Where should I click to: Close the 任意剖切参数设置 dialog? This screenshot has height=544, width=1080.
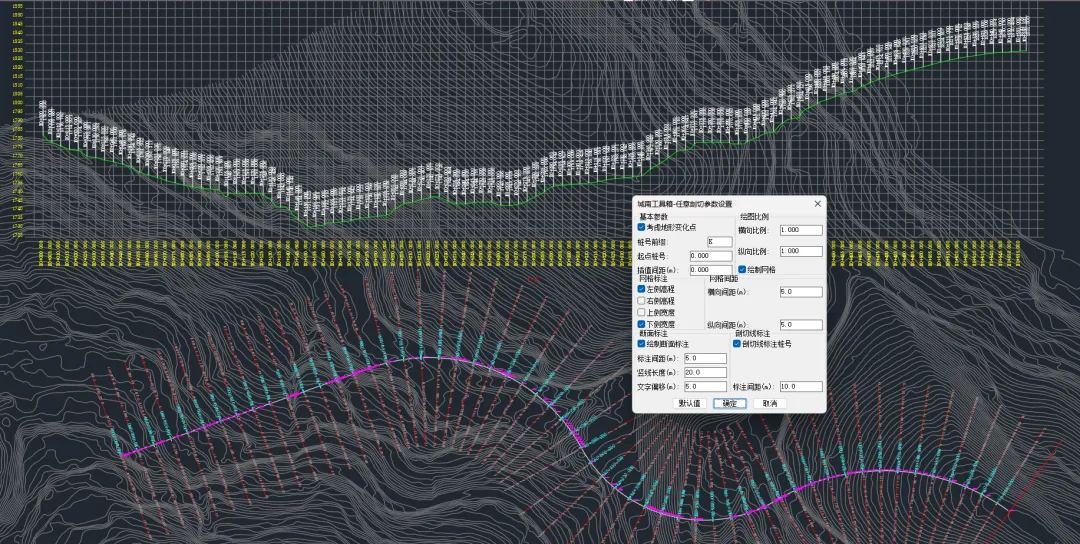point(818,204)
